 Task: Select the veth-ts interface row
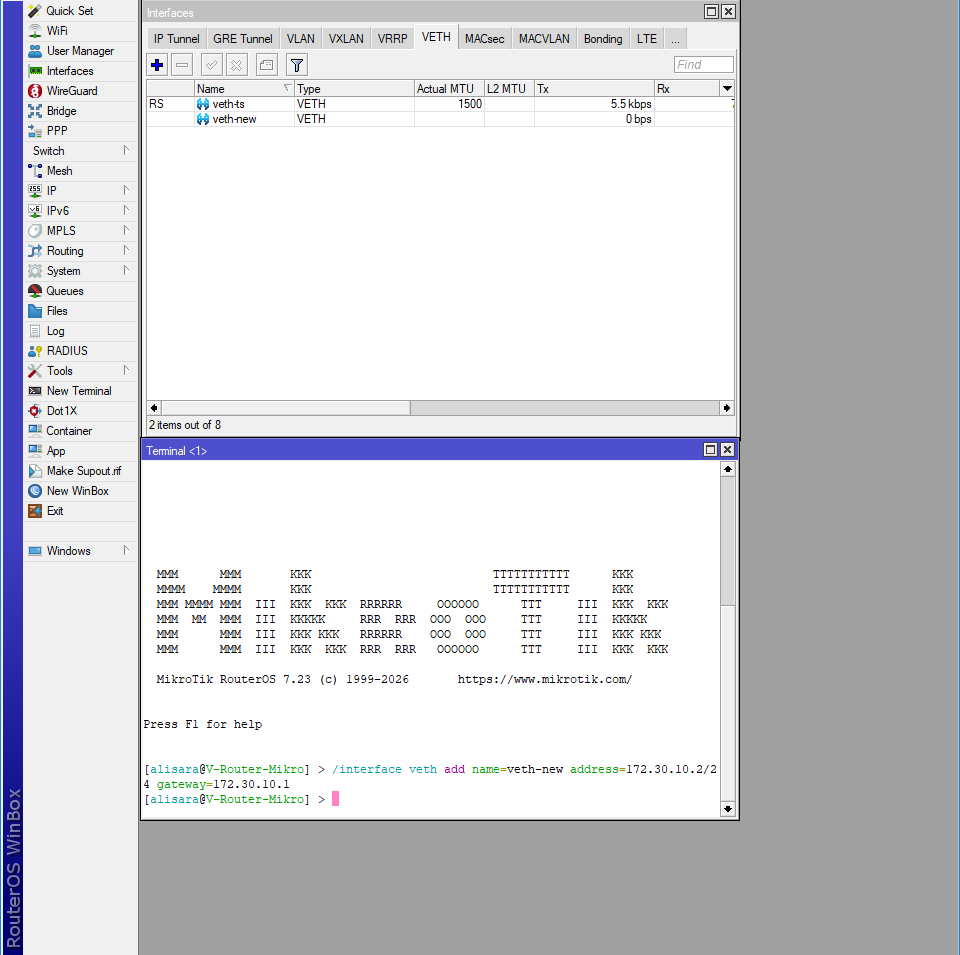pyautogui.click(x=440, y=104)
